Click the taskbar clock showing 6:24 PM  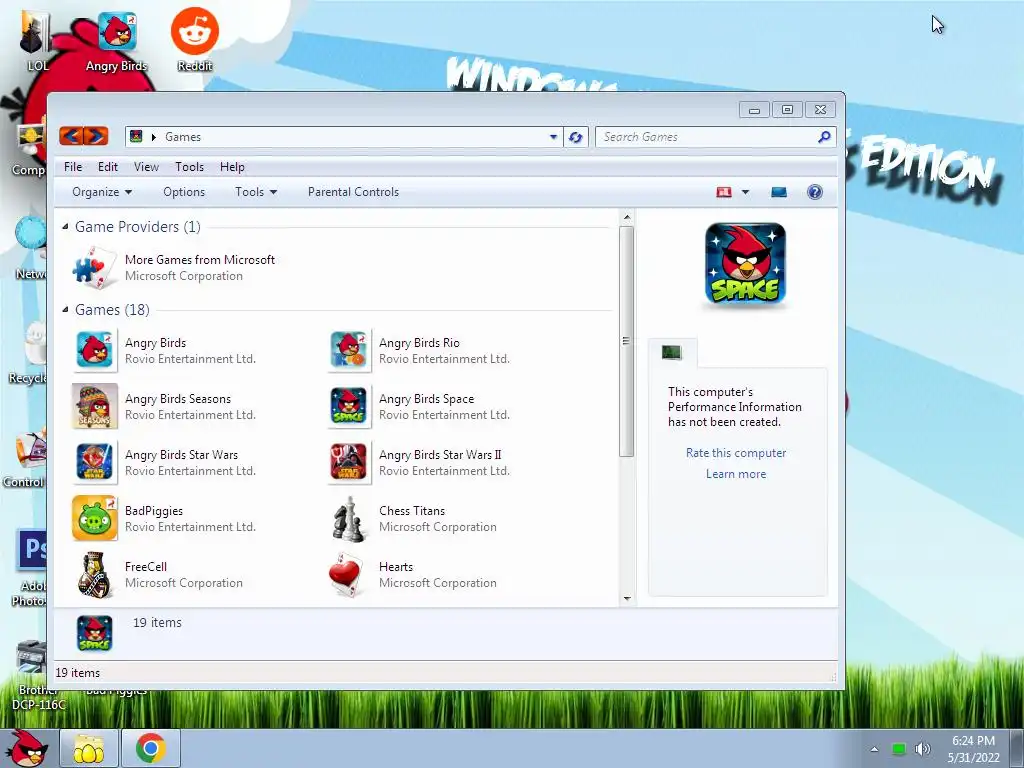[974, 749]
